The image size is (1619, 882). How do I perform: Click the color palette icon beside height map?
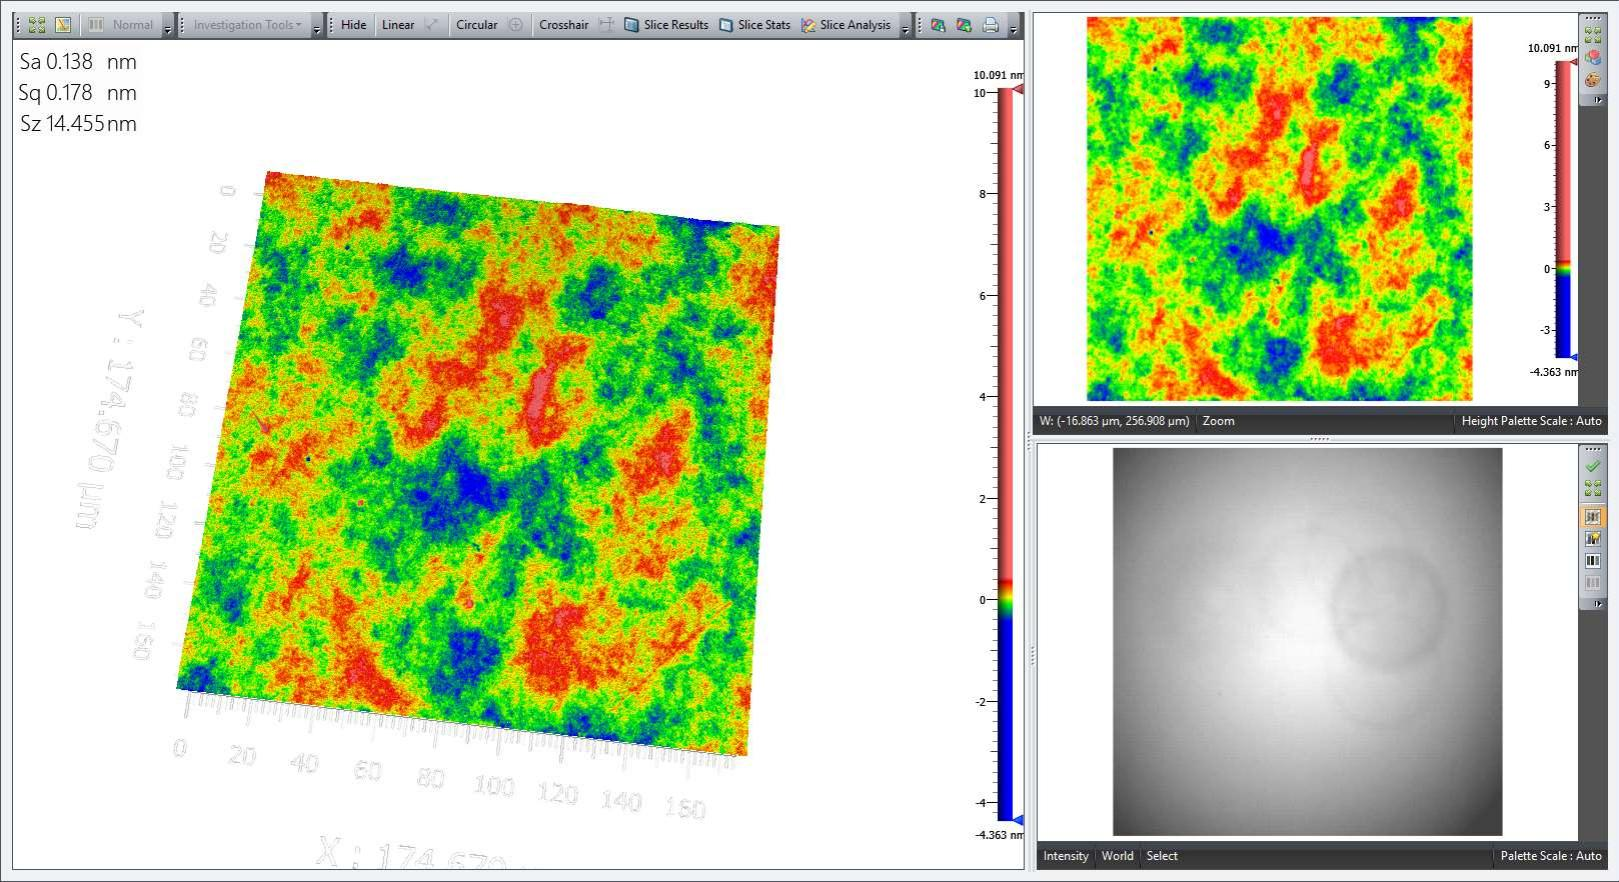click(x=1592, y=81)
